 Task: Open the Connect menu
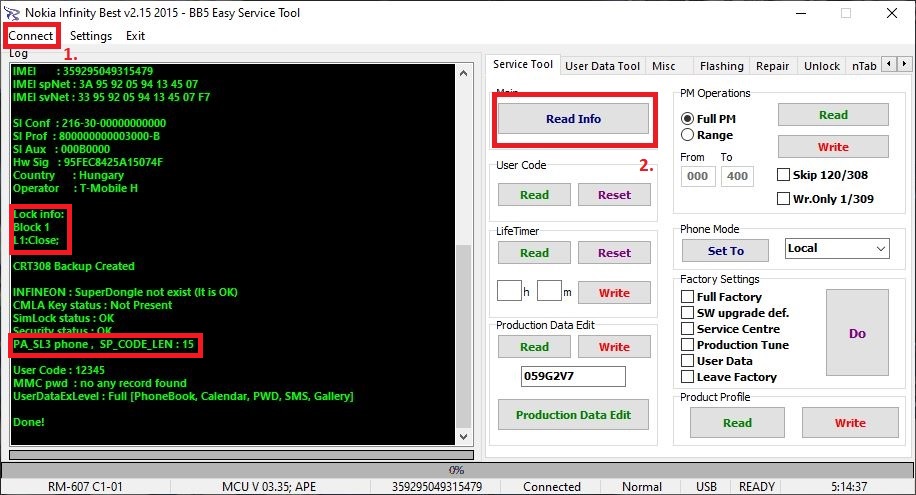pyautogui.click(x=30, y=36)
